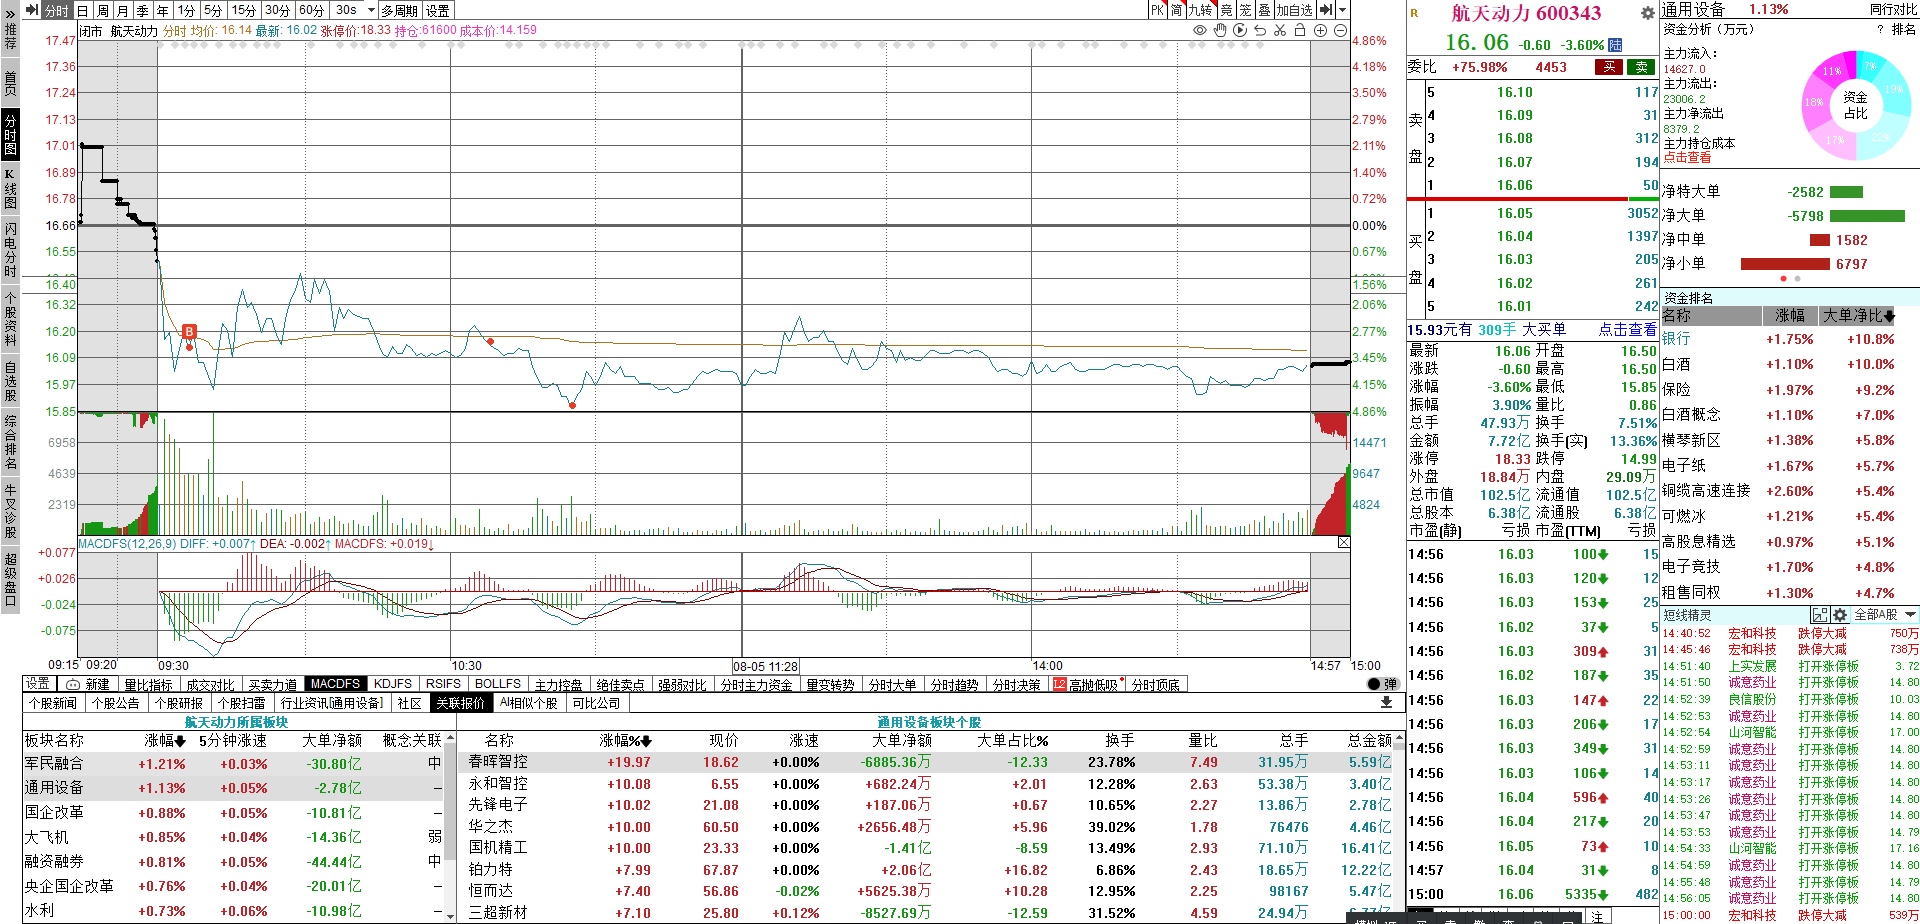Click the red B marker on chart
The width and height of the screenshot is (1920, 924).
coord(189,331)
